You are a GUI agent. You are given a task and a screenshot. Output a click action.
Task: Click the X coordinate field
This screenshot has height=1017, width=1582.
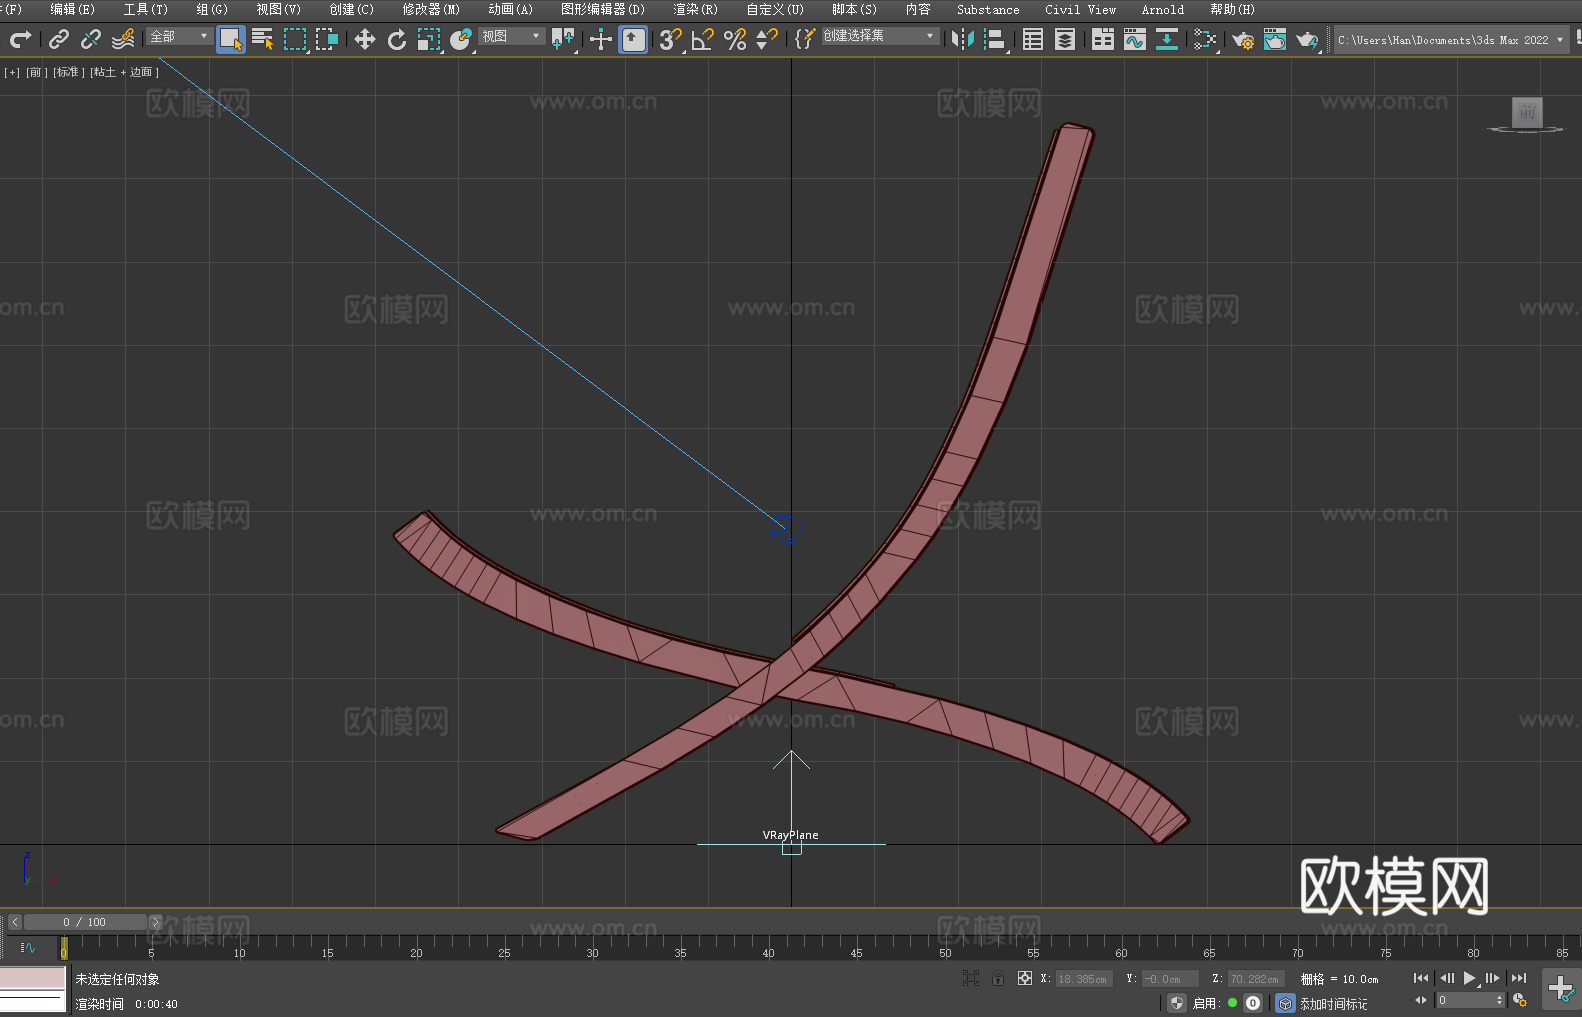click(1084, 979)
